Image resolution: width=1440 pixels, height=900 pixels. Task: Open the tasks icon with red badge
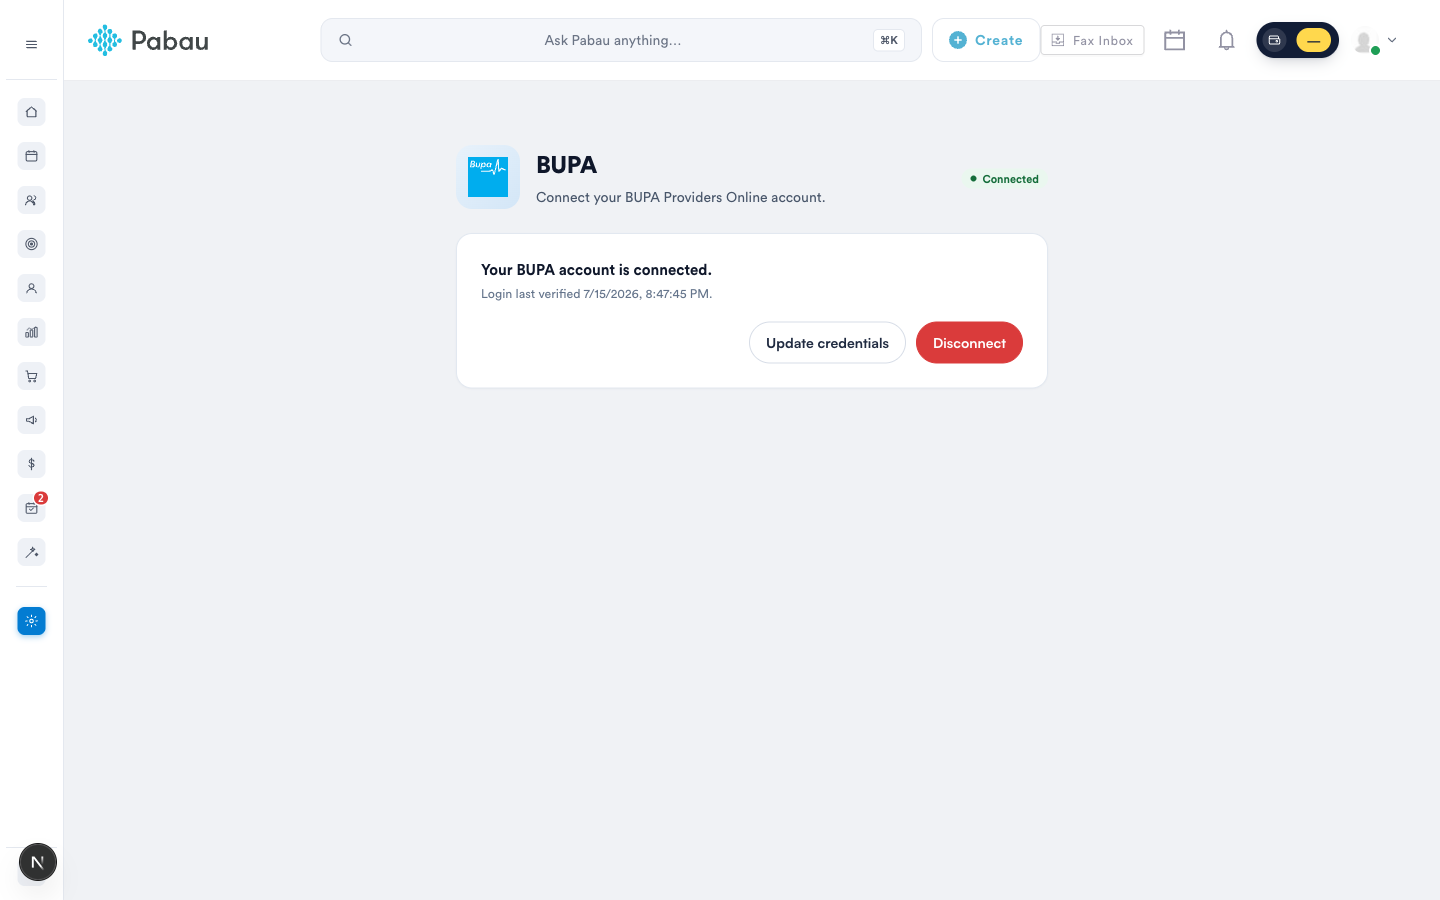(x=31, y=508)
